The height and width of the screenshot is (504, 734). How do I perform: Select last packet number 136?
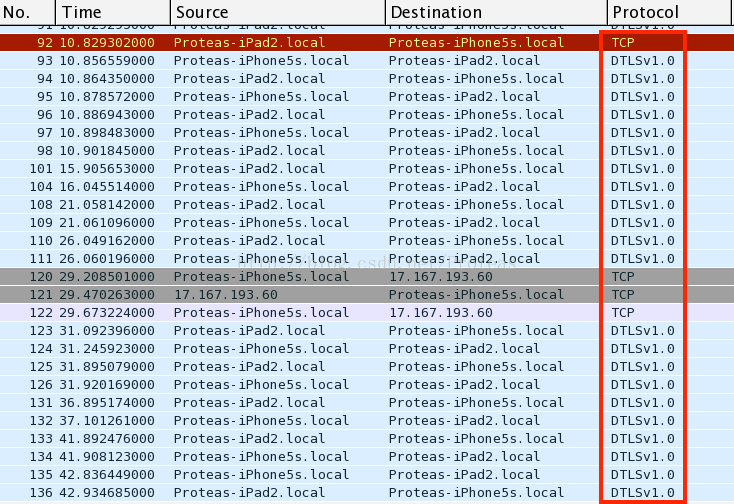coord(367,493)
